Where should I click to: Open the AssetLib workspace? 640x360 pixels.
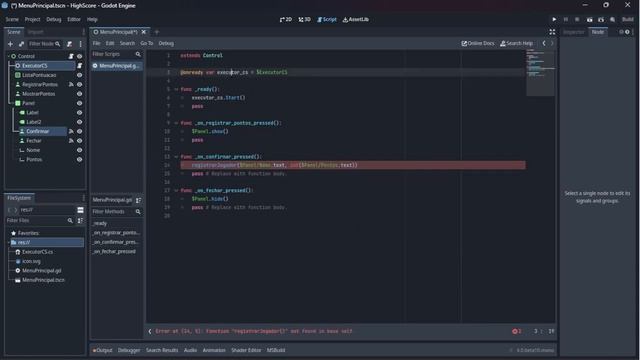coord(356,19)
